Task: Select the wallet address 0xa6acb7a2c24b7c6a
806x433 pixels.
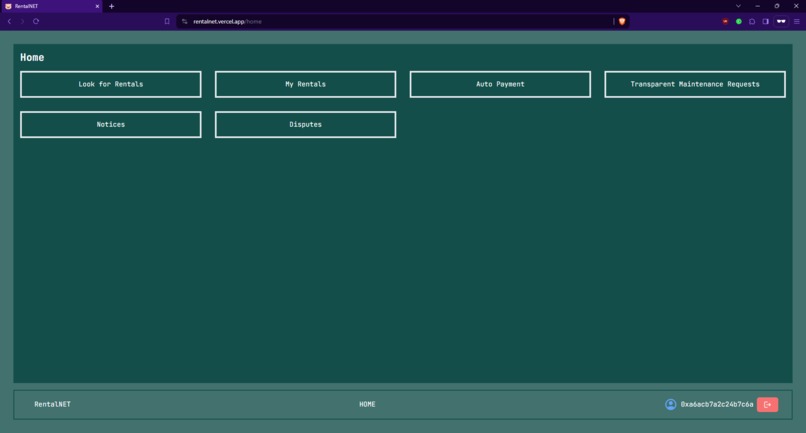Action: [x=717, y=405]
